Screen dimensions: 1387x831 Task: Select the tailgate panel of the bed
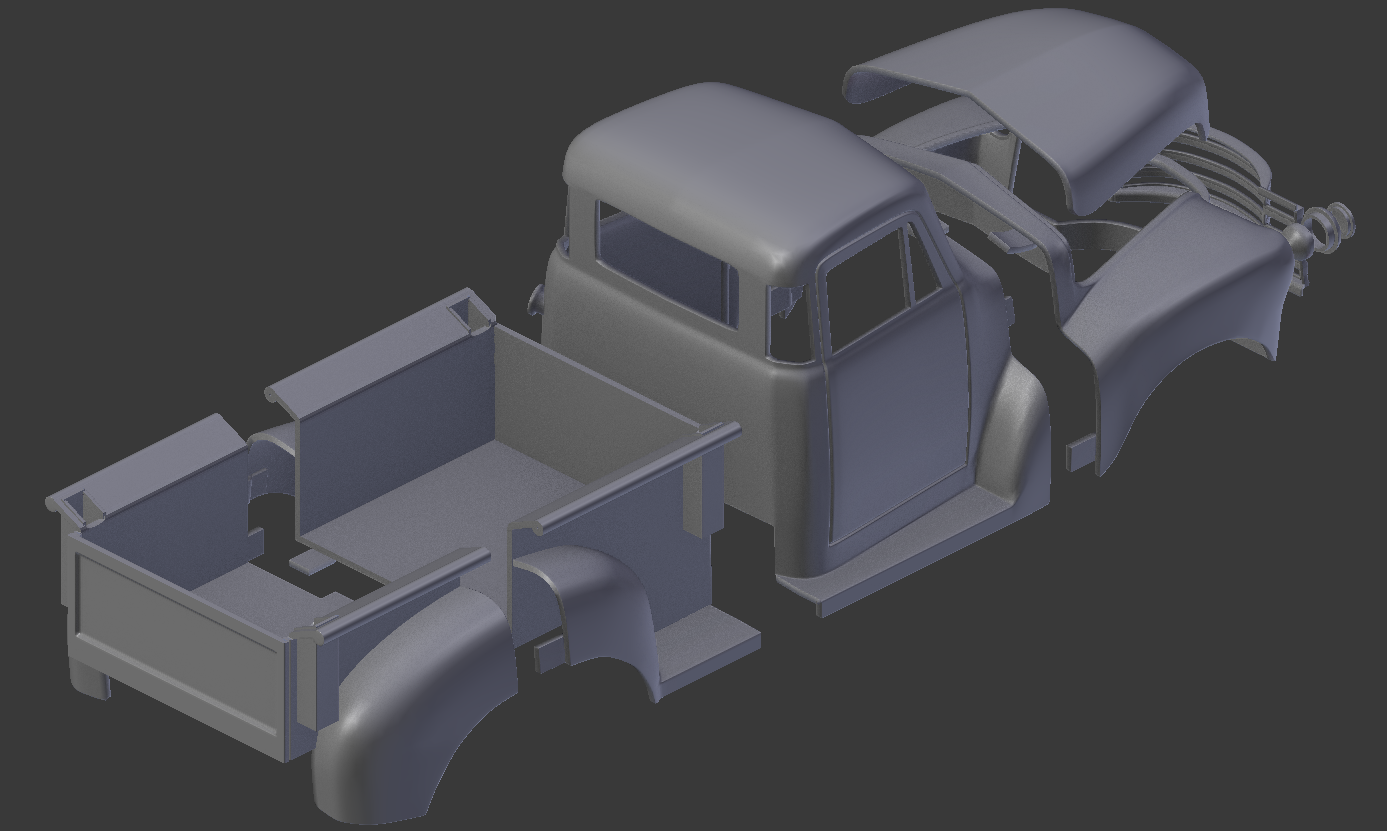[x=178, y=645]
